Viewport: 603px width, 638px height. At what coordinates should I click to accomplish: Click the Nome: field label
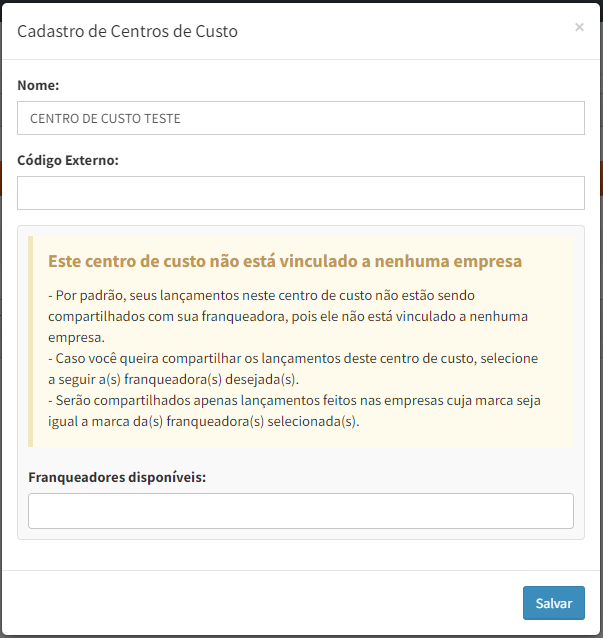click(x=38, y=85)
